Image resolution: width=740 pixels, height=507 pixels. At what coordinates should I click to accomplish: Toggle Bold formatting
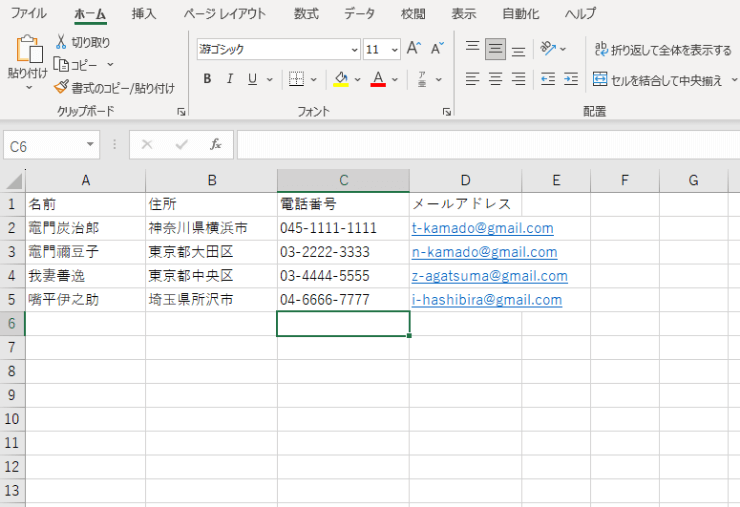point(207,79)
